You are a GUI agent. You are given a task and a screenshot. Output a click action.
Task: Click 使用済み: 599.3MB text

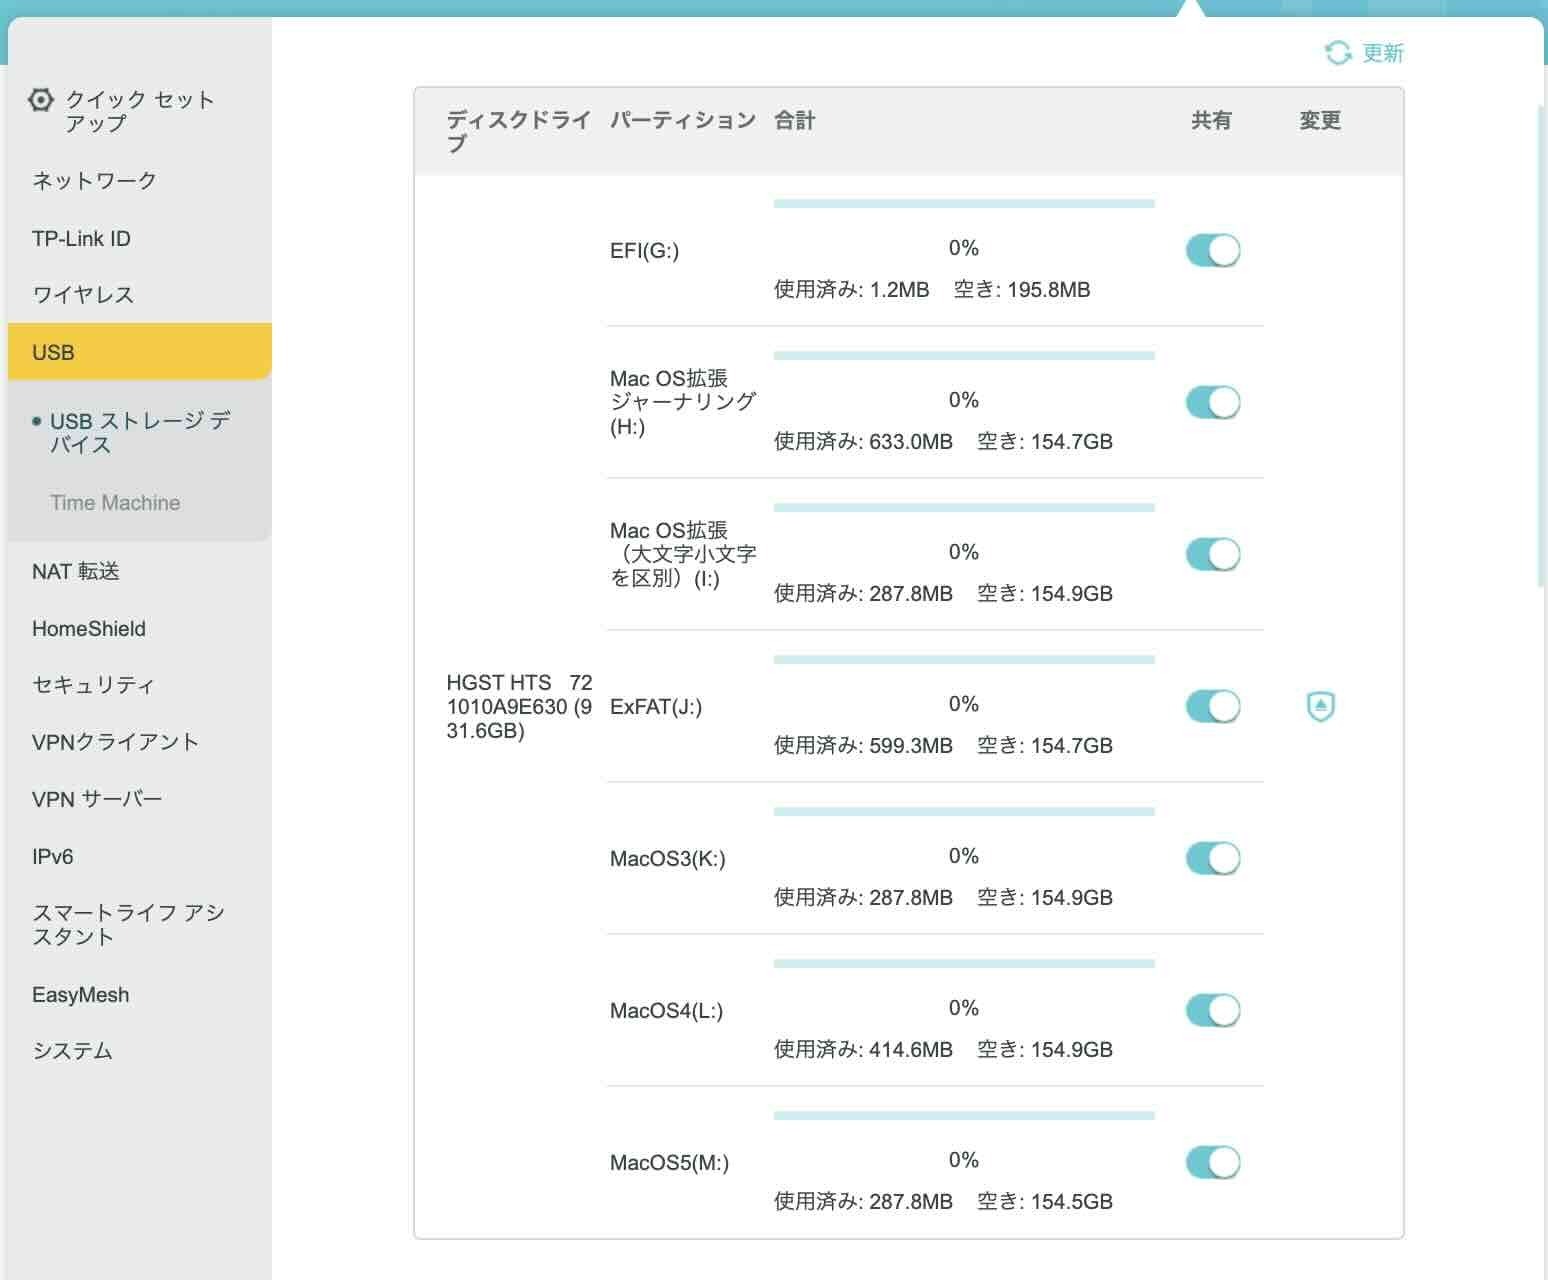tap(863, 746)
